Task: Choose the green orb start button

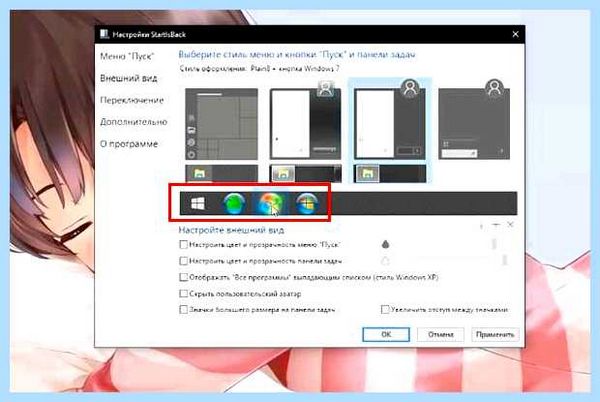Action: (x=234, y=203)
